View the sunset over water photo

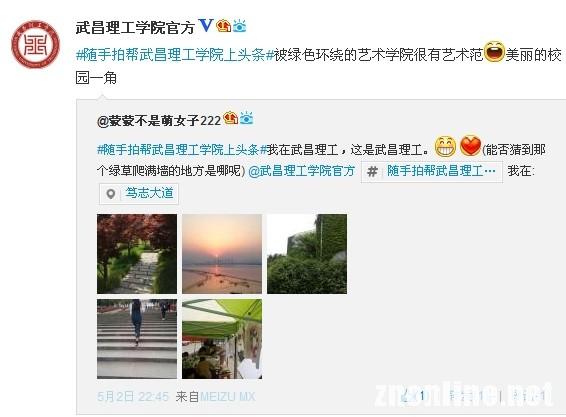tap(222, 254)
